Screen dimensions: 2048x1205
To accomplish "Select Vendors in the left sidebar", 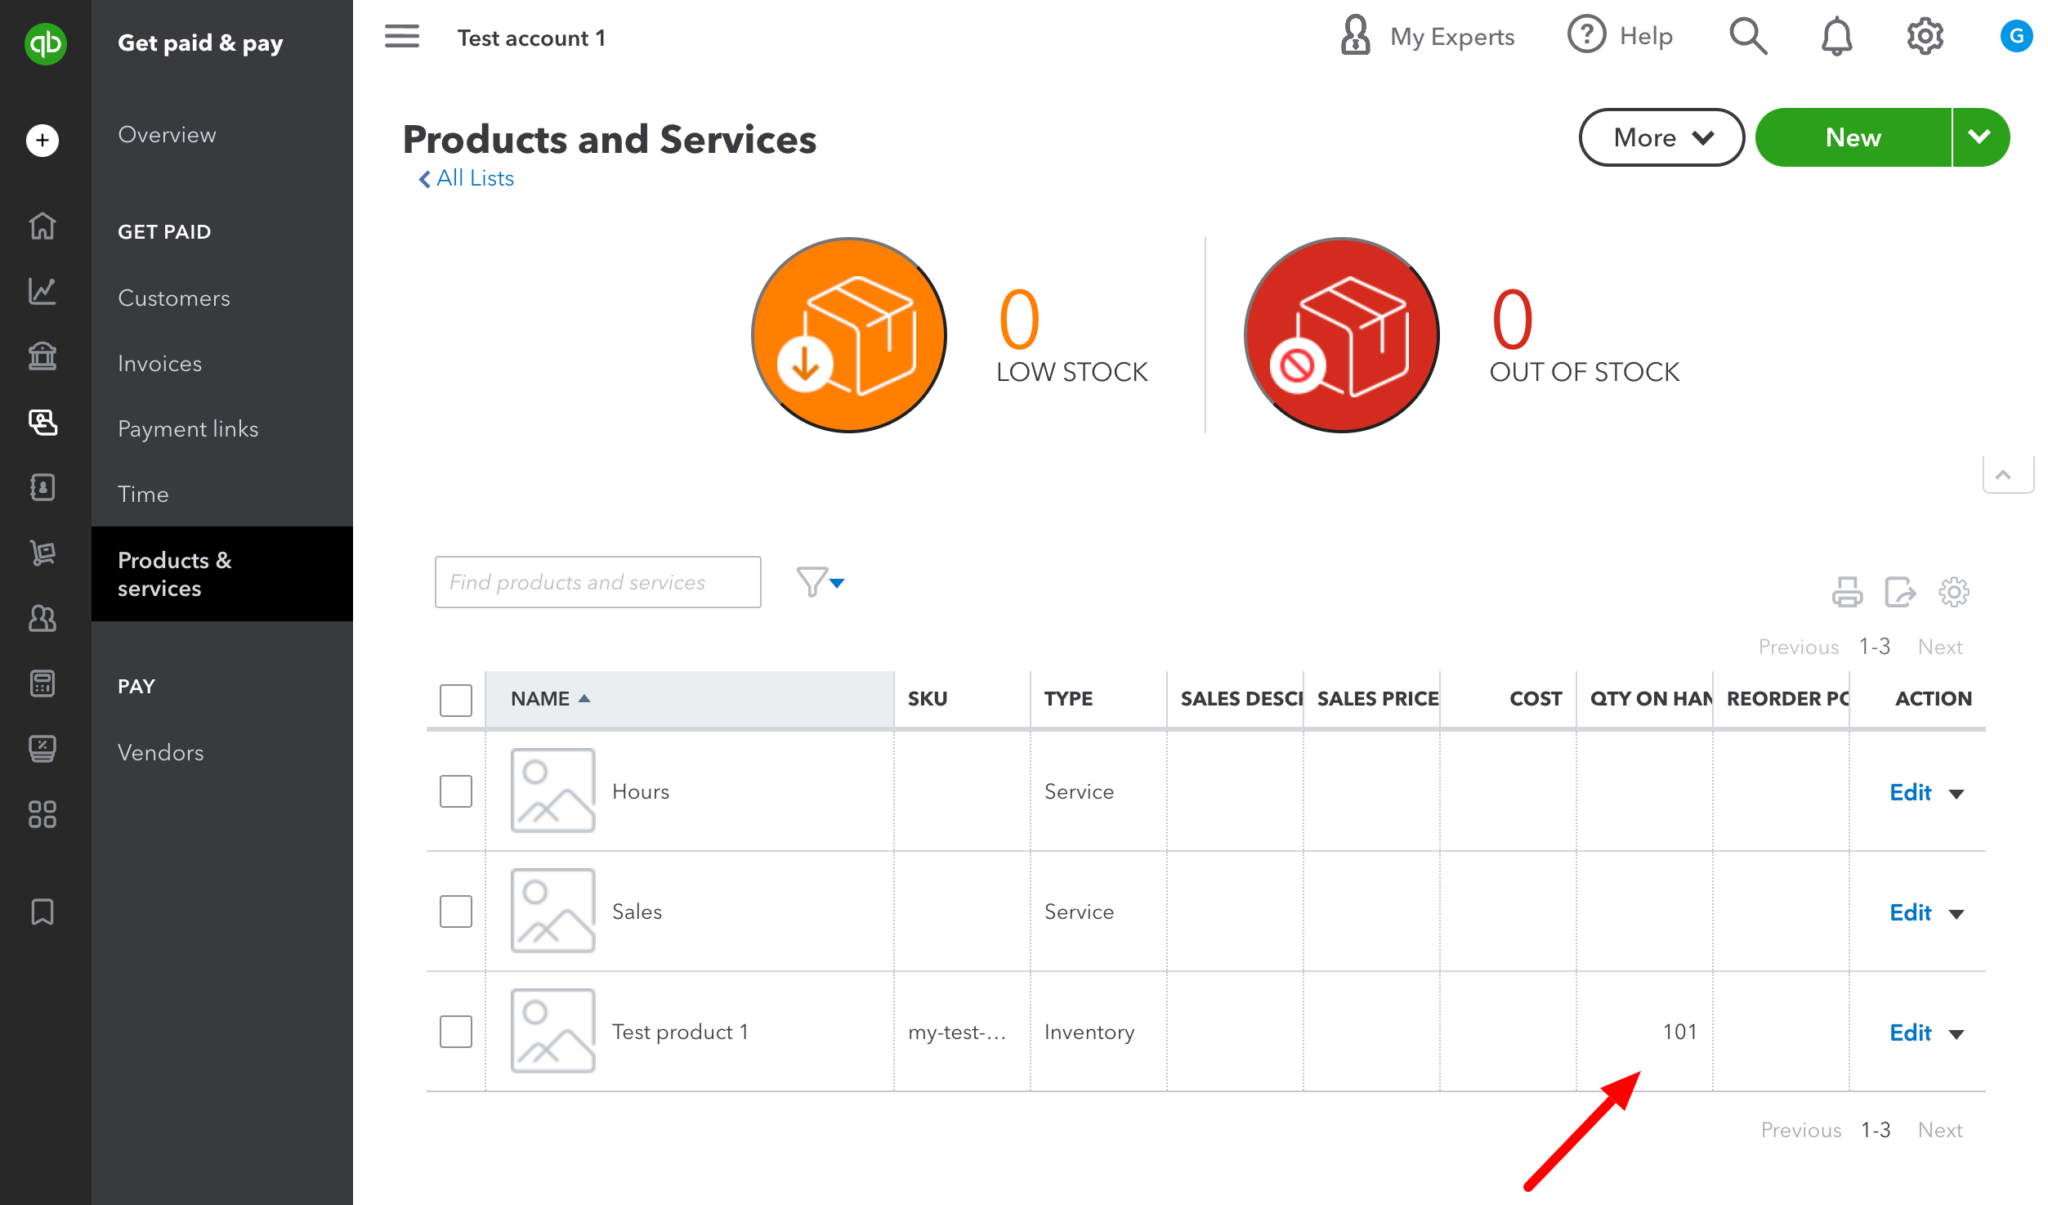I will 160,752.
